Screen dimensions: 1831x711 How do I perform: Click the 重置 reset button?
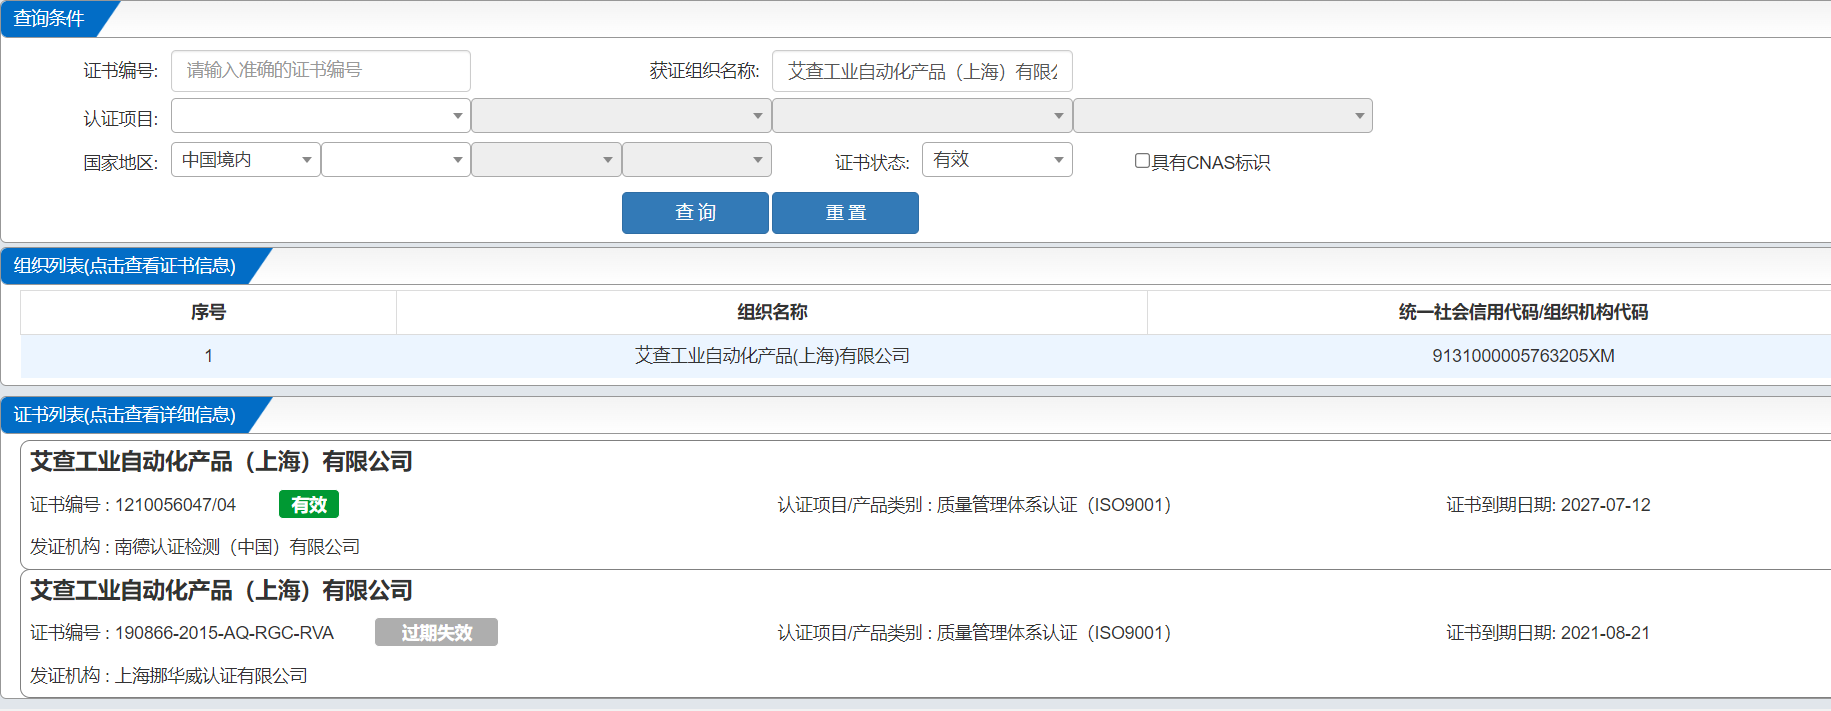pos(845,213)
